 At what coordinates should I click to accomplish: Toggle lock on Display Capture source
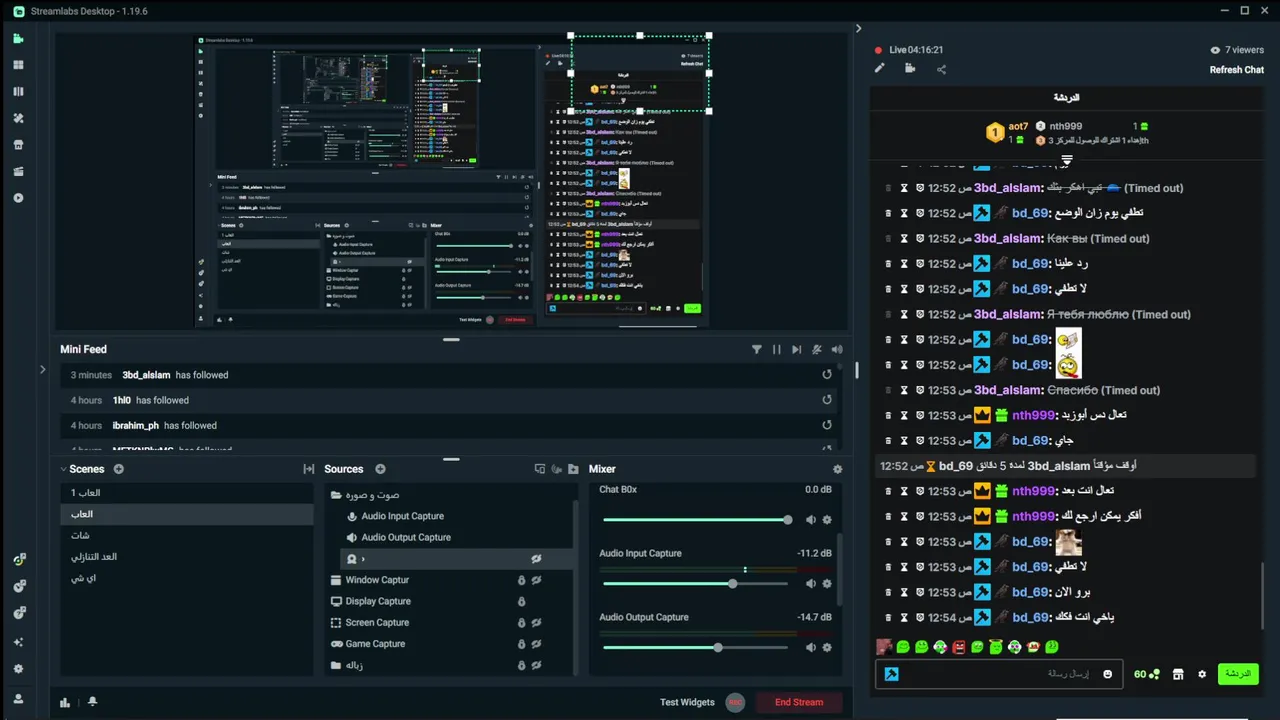(521, 601)
